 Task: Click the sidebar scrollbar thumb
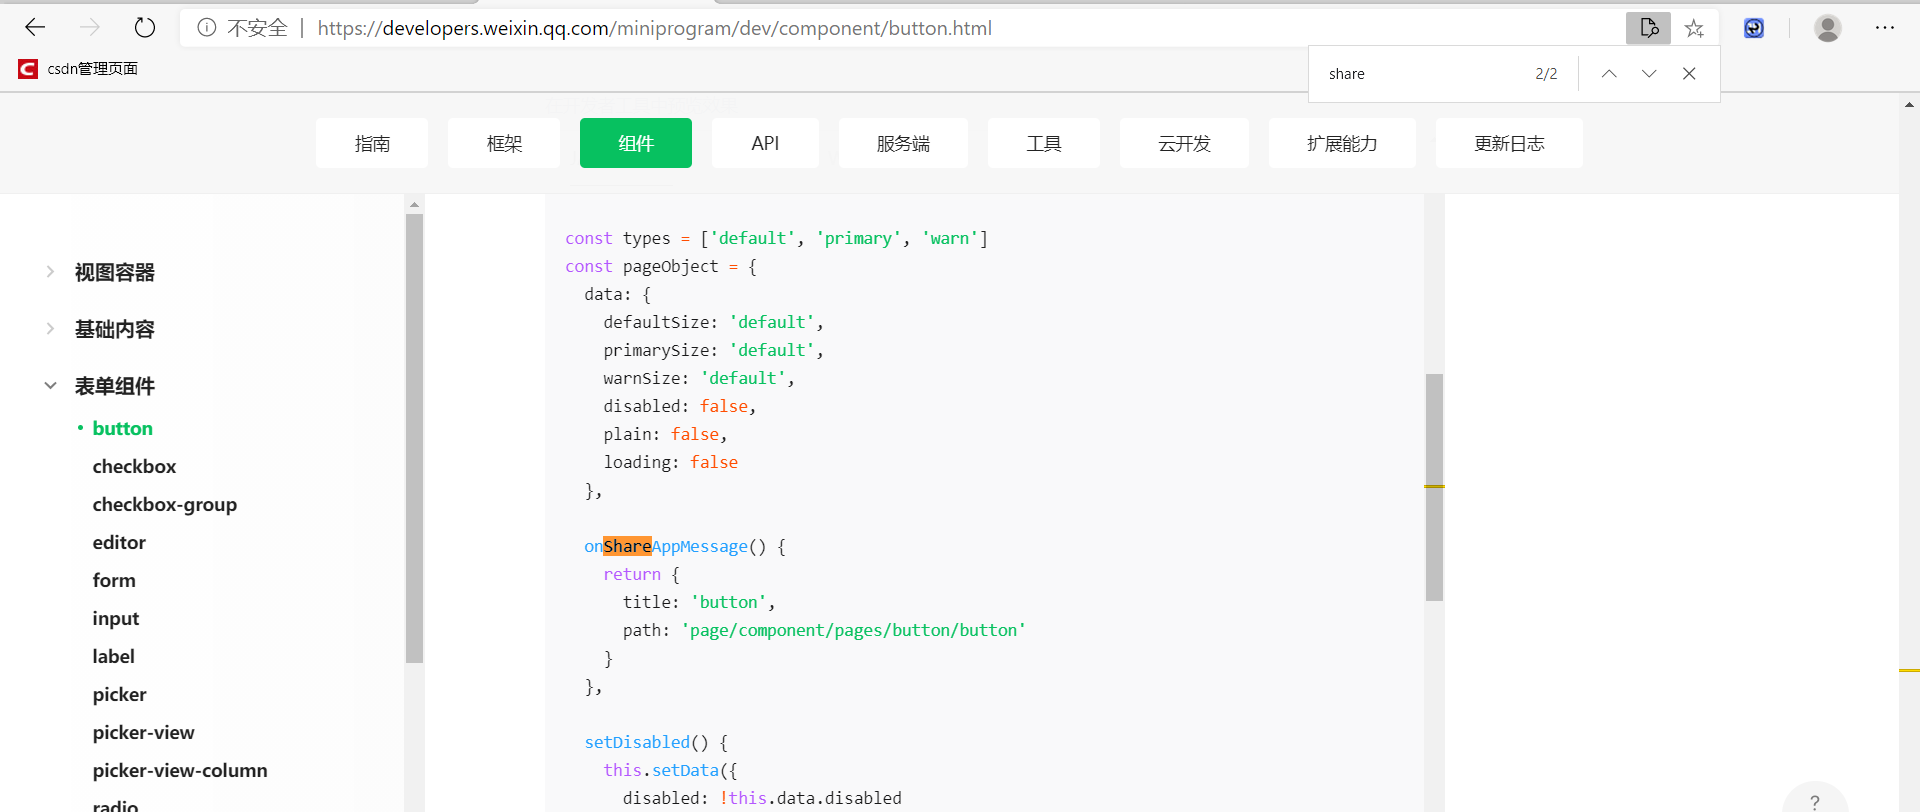click(414, 438)
